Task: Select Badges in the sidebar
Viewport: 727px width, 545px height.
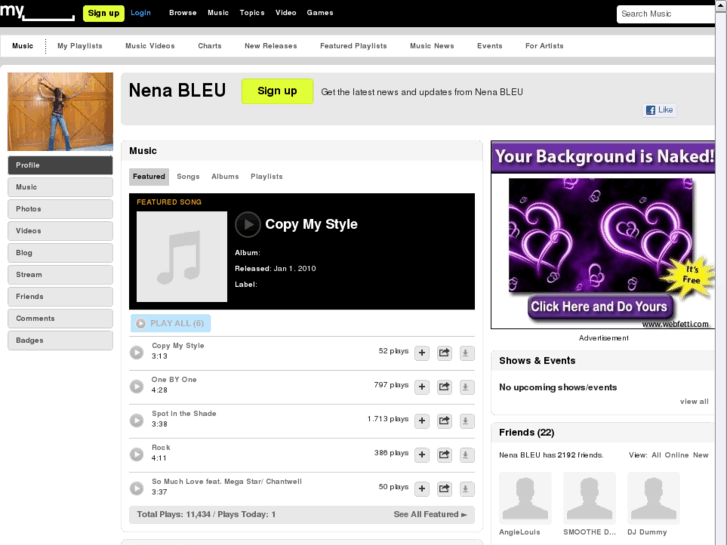Action: click(x=60, y=340)
